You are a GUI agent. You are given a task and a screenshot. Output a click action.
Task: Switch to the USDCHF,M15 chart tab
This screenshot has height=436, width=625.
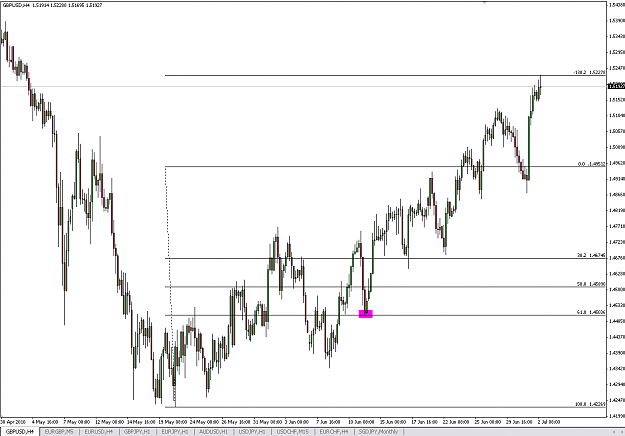[293, 432]
